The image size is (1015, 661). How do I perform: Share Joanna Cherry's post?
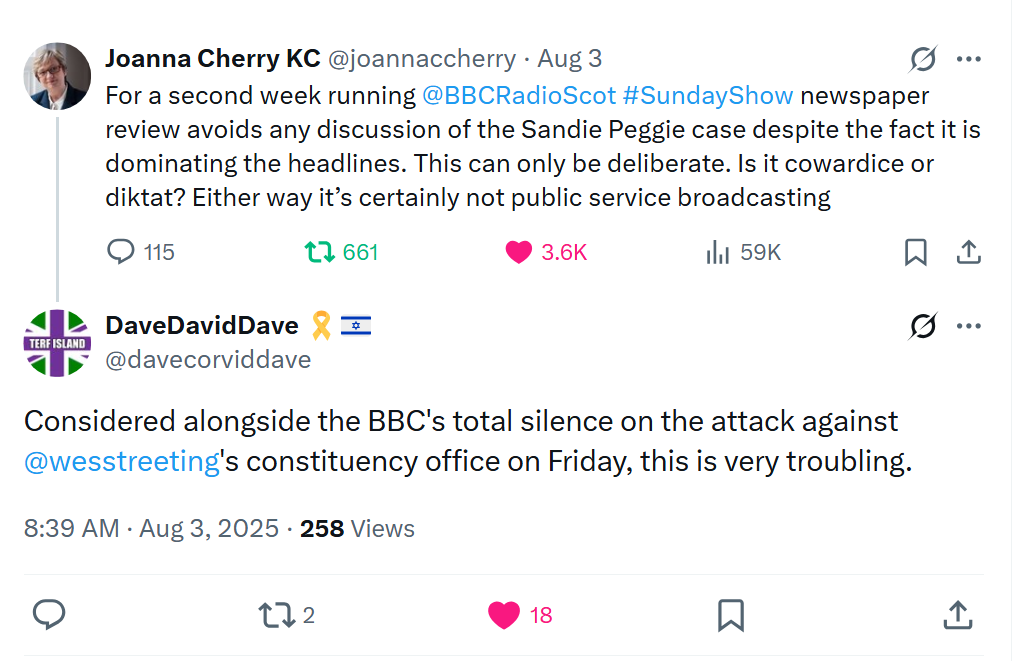[x=968, y=252]
